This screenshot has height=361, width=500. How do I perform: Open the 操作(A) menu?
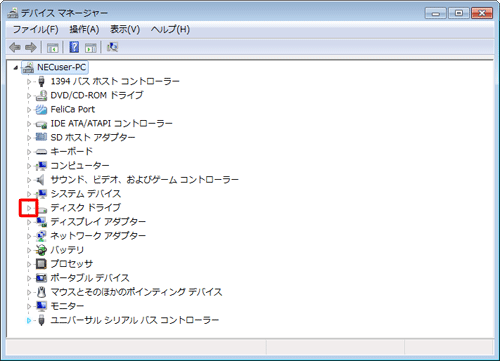[x=84, y=30]
